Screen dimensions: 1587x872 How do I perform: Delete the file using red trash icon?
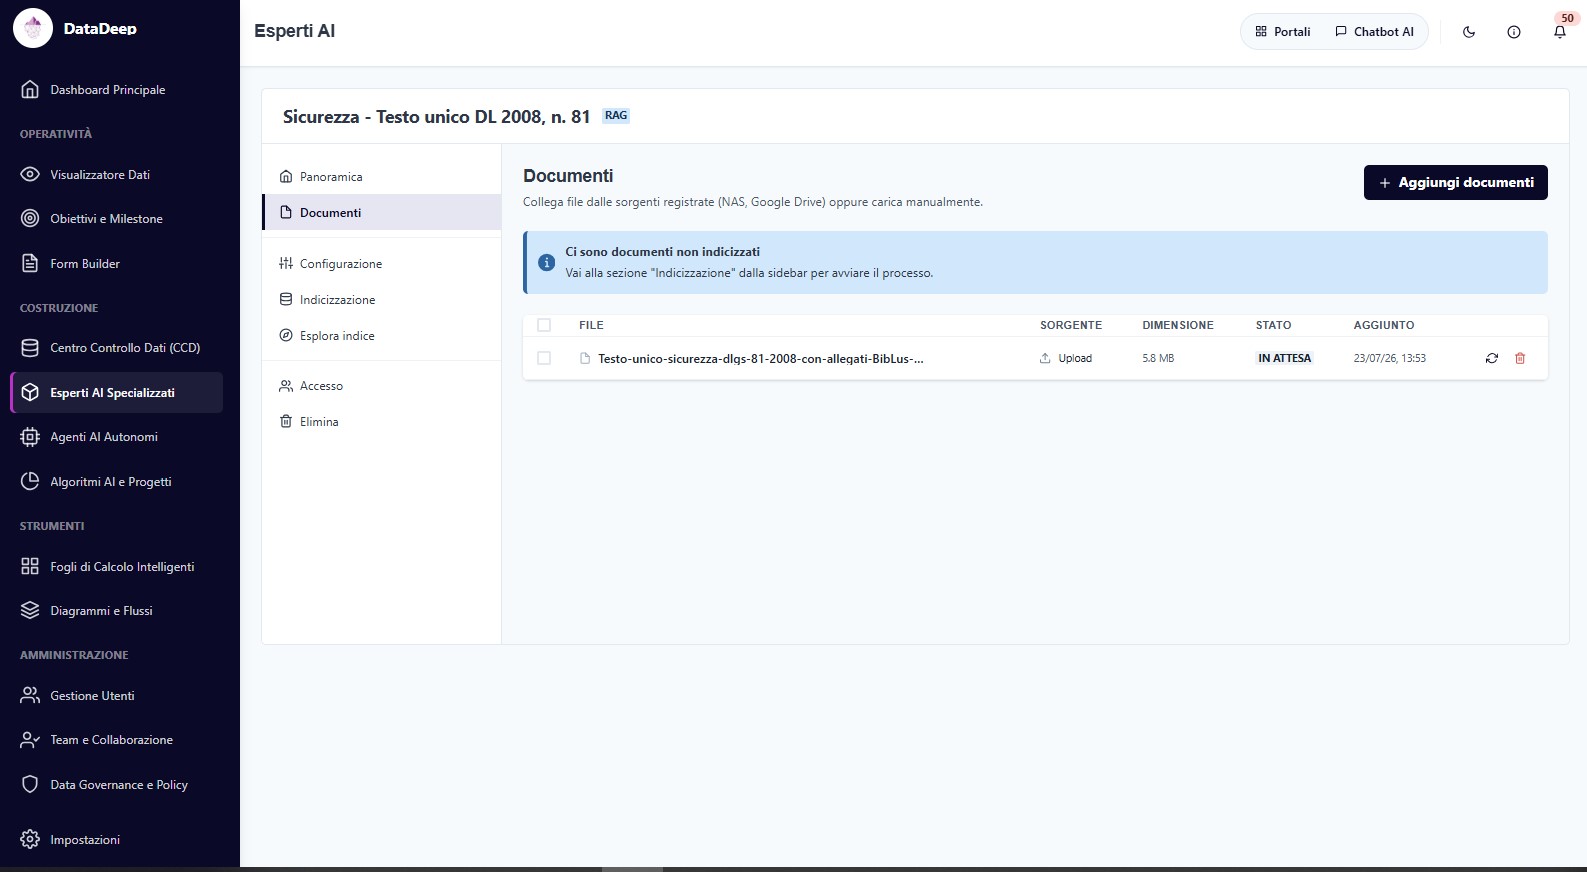tap(1520, 358)
